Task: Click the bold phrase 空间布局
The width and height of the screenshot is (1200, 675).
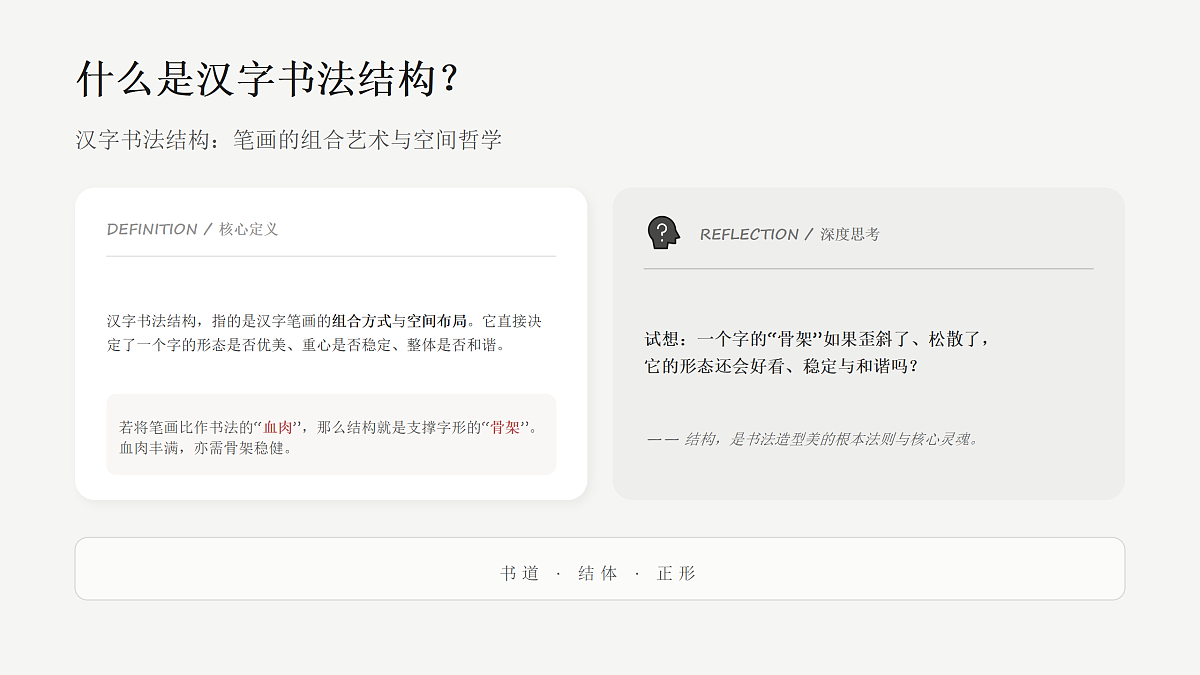Action: [436, 321]
